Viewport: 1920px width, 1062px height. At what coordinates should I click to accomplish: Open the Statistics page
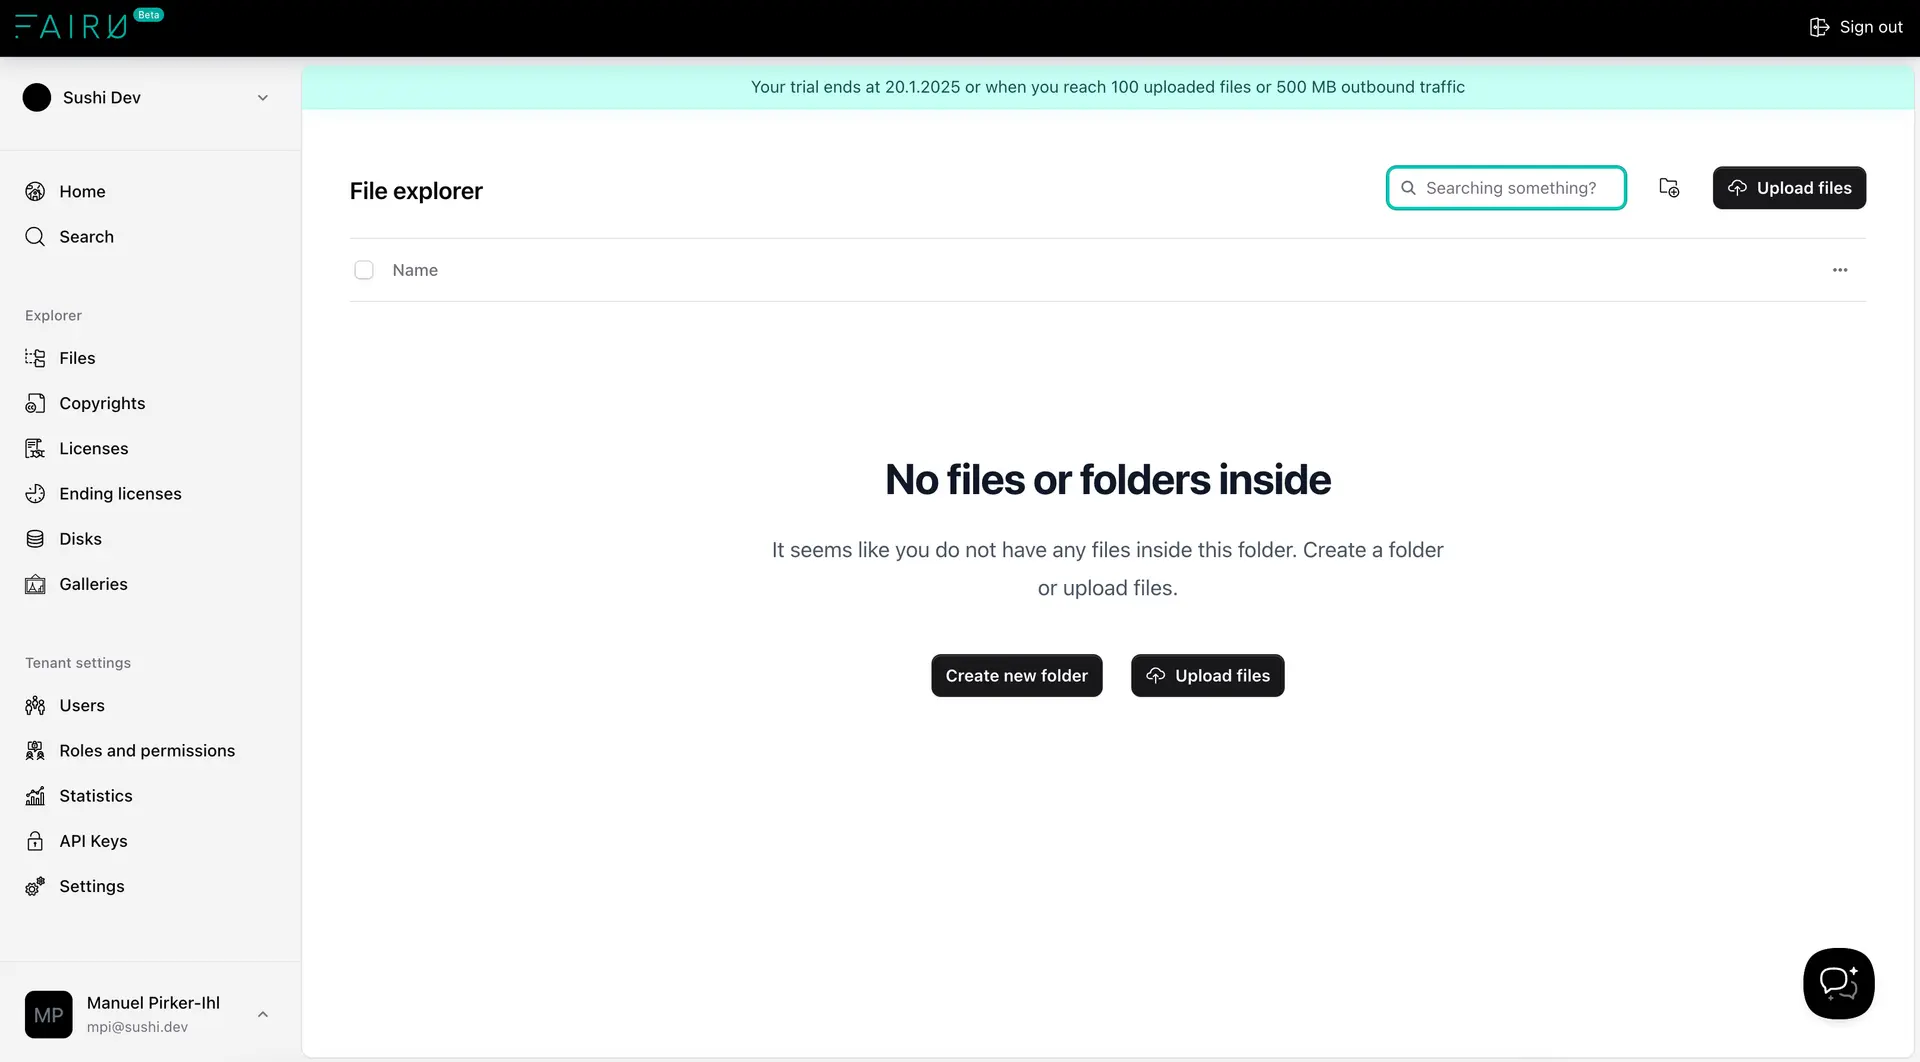[x=96, y=795]
